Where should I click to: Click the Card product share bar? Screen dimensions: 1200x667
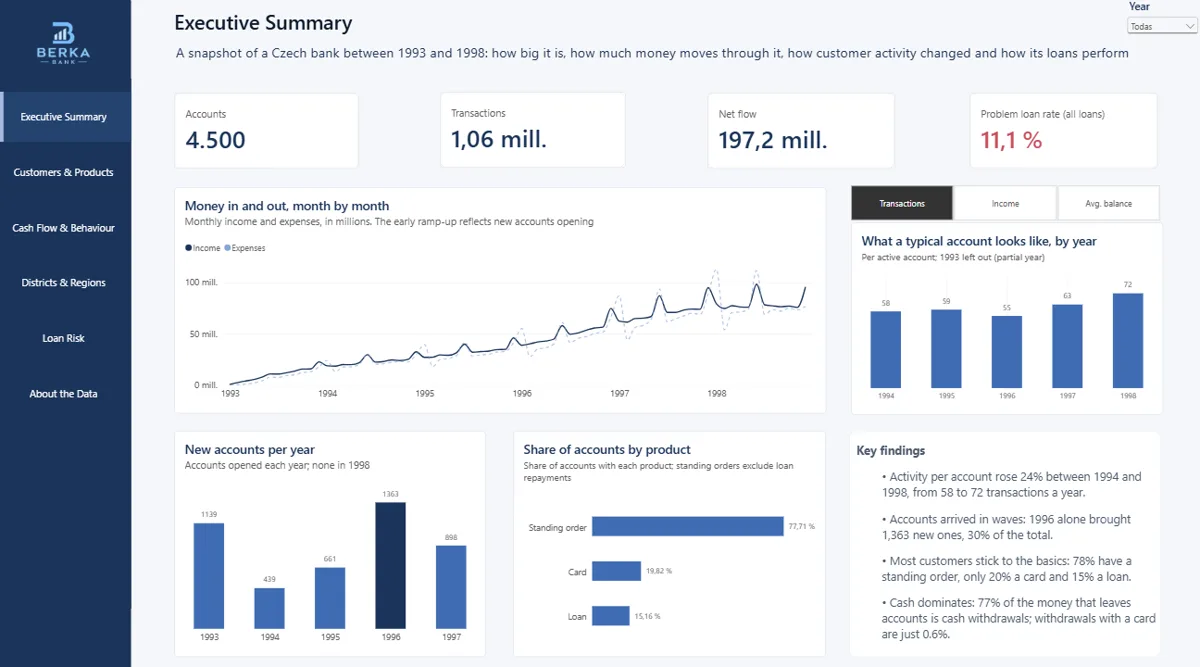coord(616,571)
